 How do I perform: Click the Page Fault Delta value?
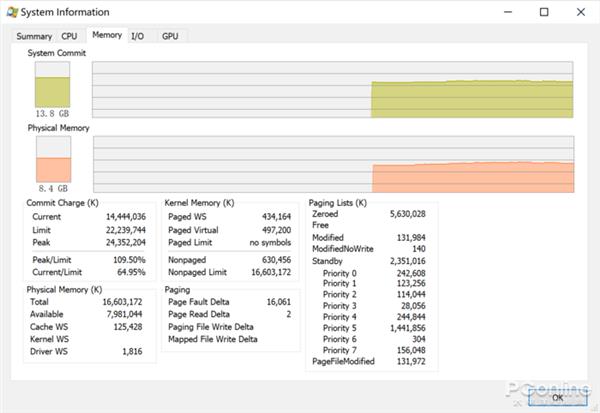point(275,300)
